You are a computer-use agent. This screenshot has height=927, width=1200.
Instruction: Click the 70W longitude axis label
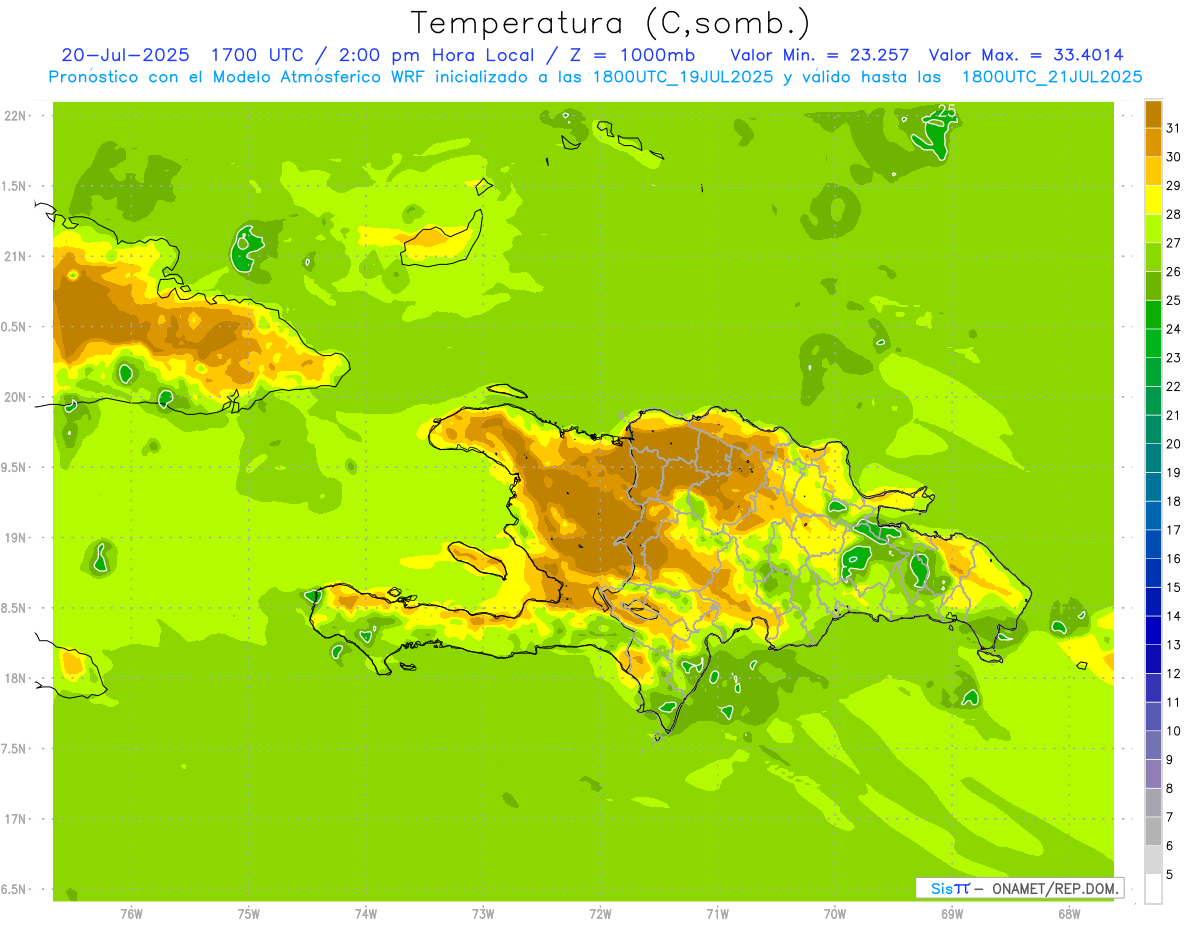(835, 914)
